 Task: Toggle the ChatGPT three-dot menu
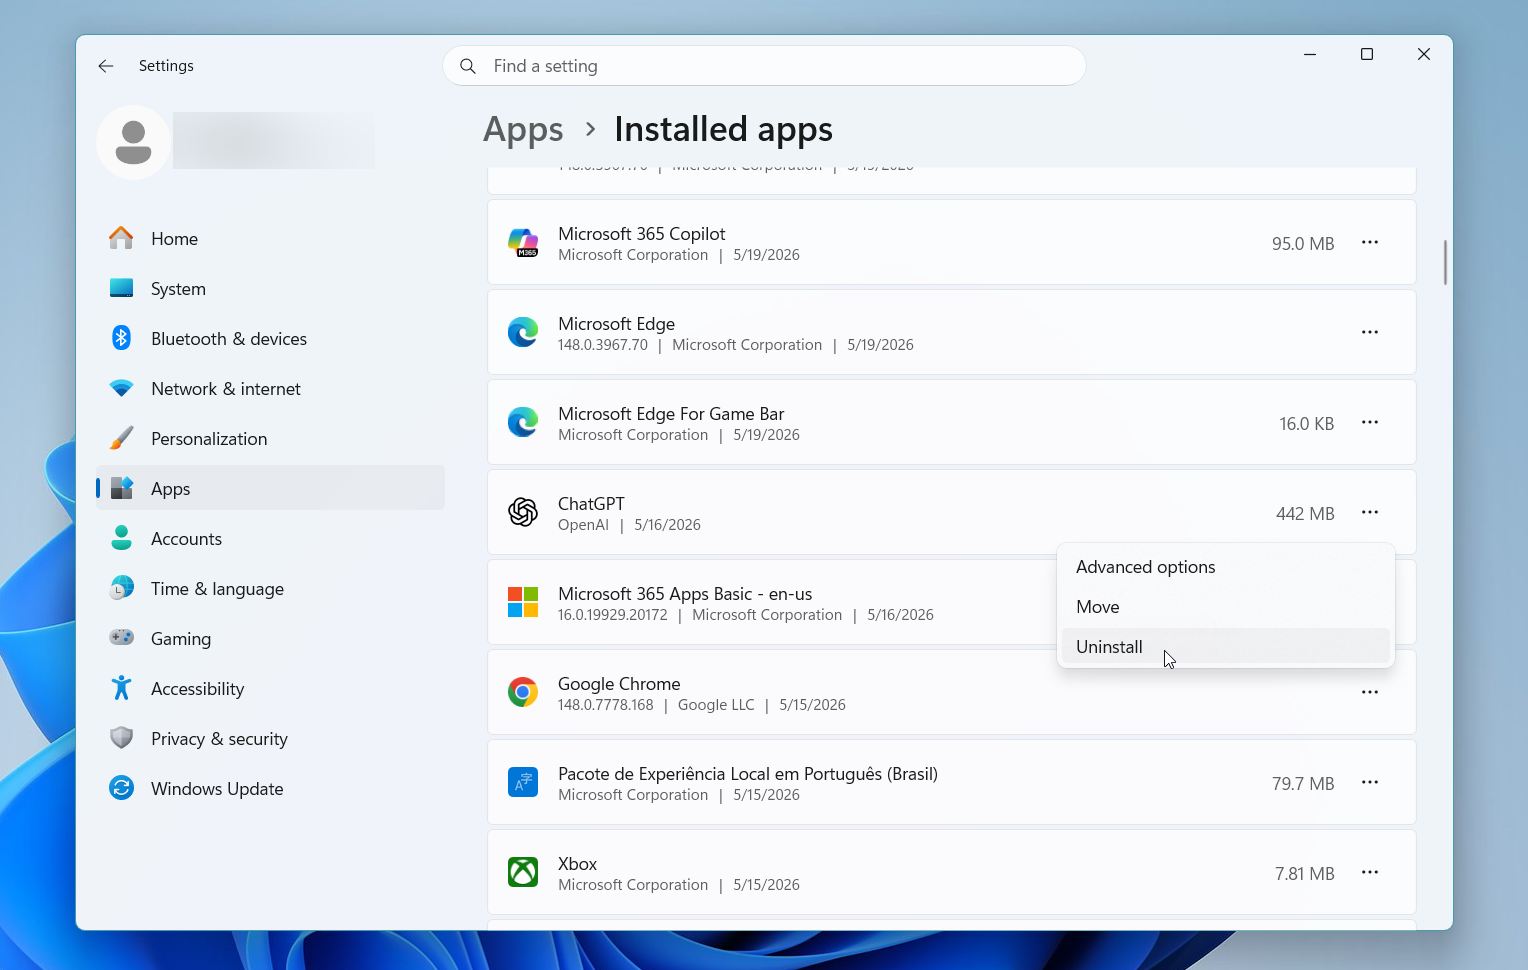click(x=1370, y=512)
